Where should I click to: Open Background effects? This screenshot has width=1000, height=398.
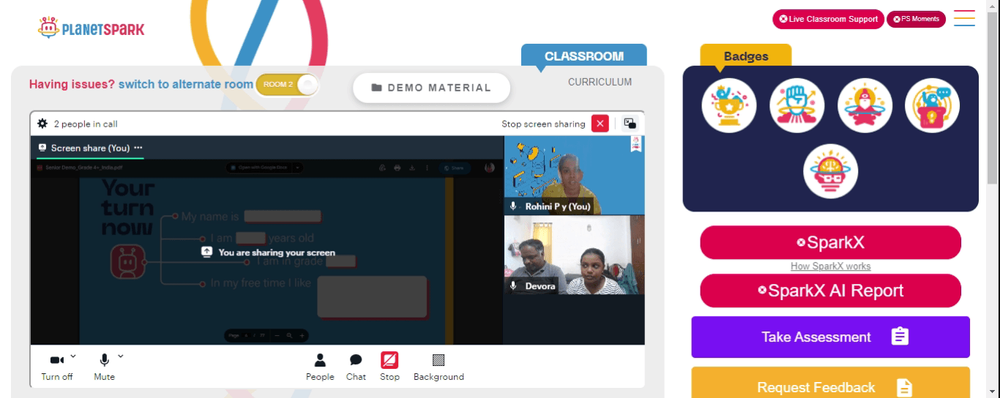438,367
